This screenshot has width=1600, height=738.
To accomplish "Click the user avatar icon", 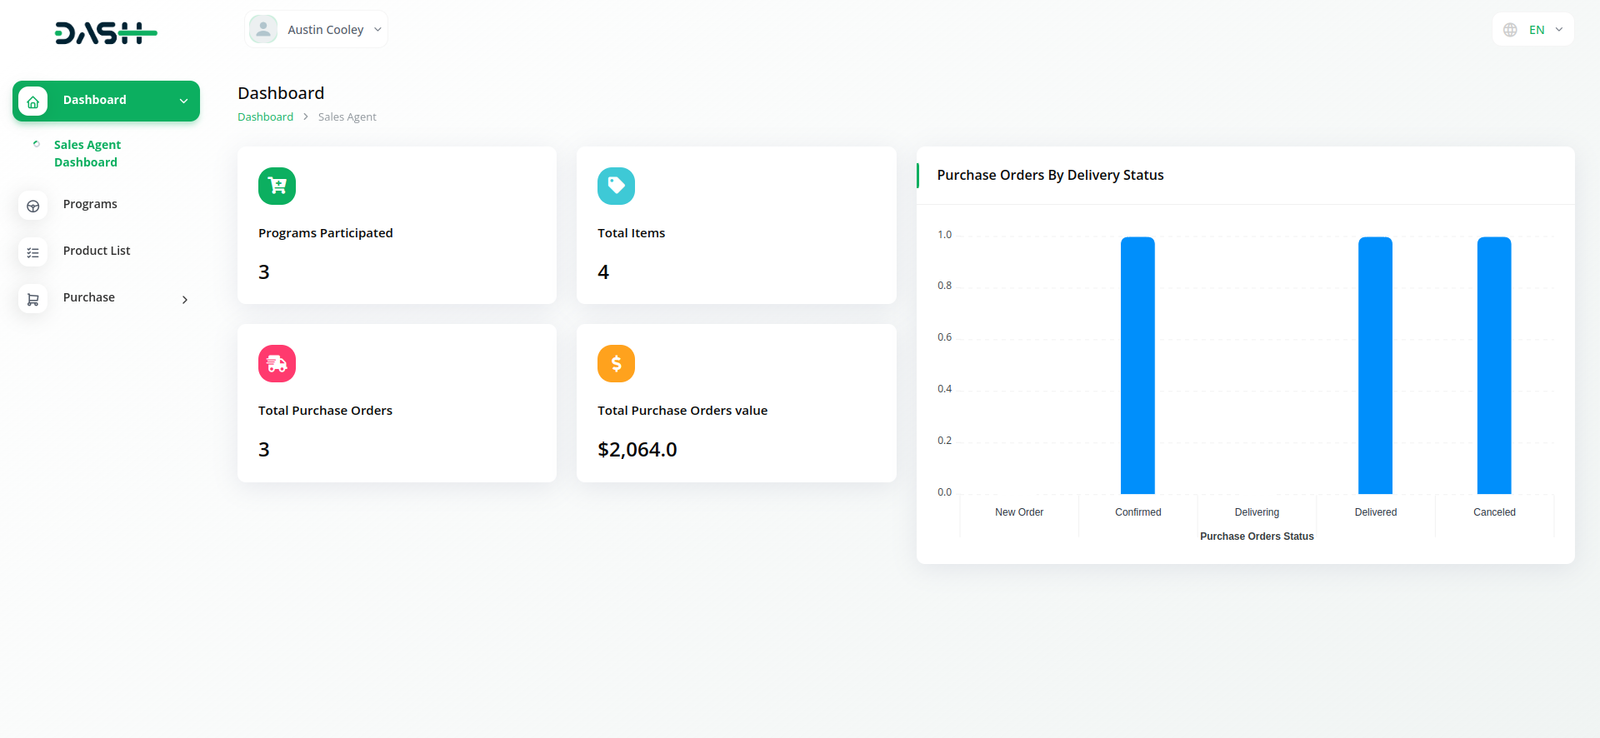I will [x=263, y=30].
